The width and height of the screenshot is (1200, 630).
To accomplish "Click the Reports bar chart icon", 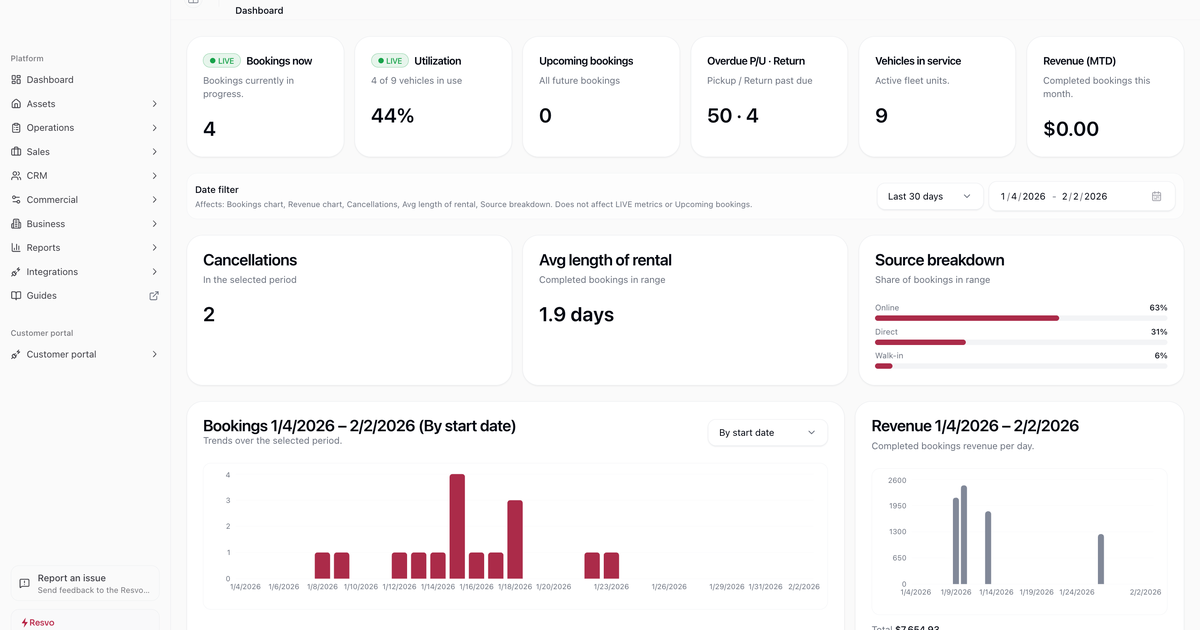I will [x=16, y=248].
